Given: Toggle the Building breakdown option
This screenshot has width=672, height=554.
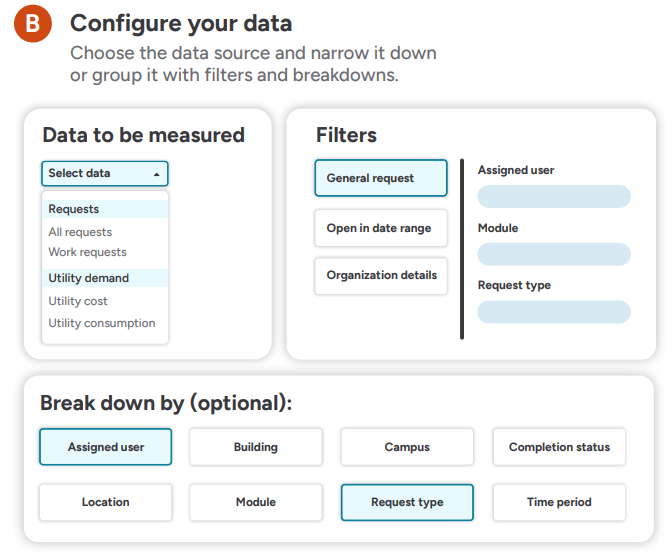Looking at the screenshot, I should coord(256,447).
